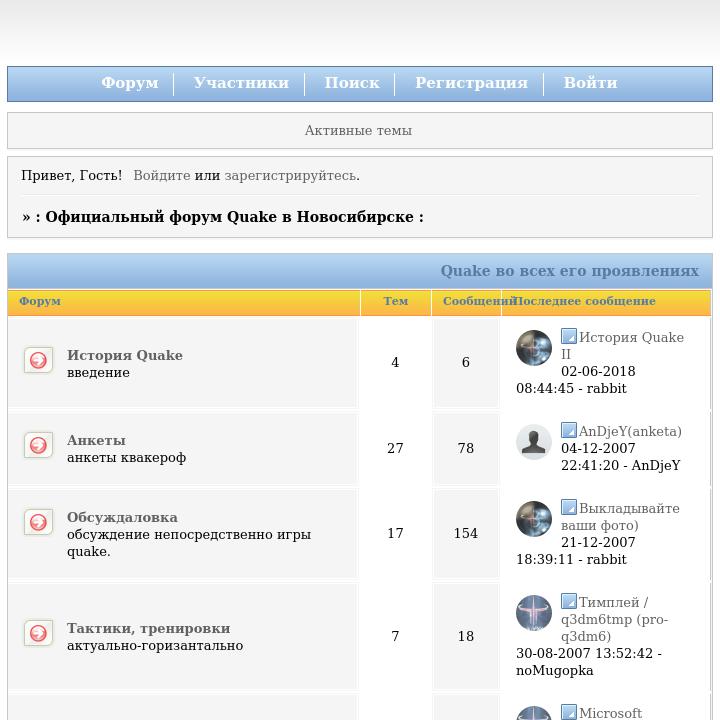Click the Последнее сообщение column header
Screen dimensions: 720x720
click(x=585, y=301)
